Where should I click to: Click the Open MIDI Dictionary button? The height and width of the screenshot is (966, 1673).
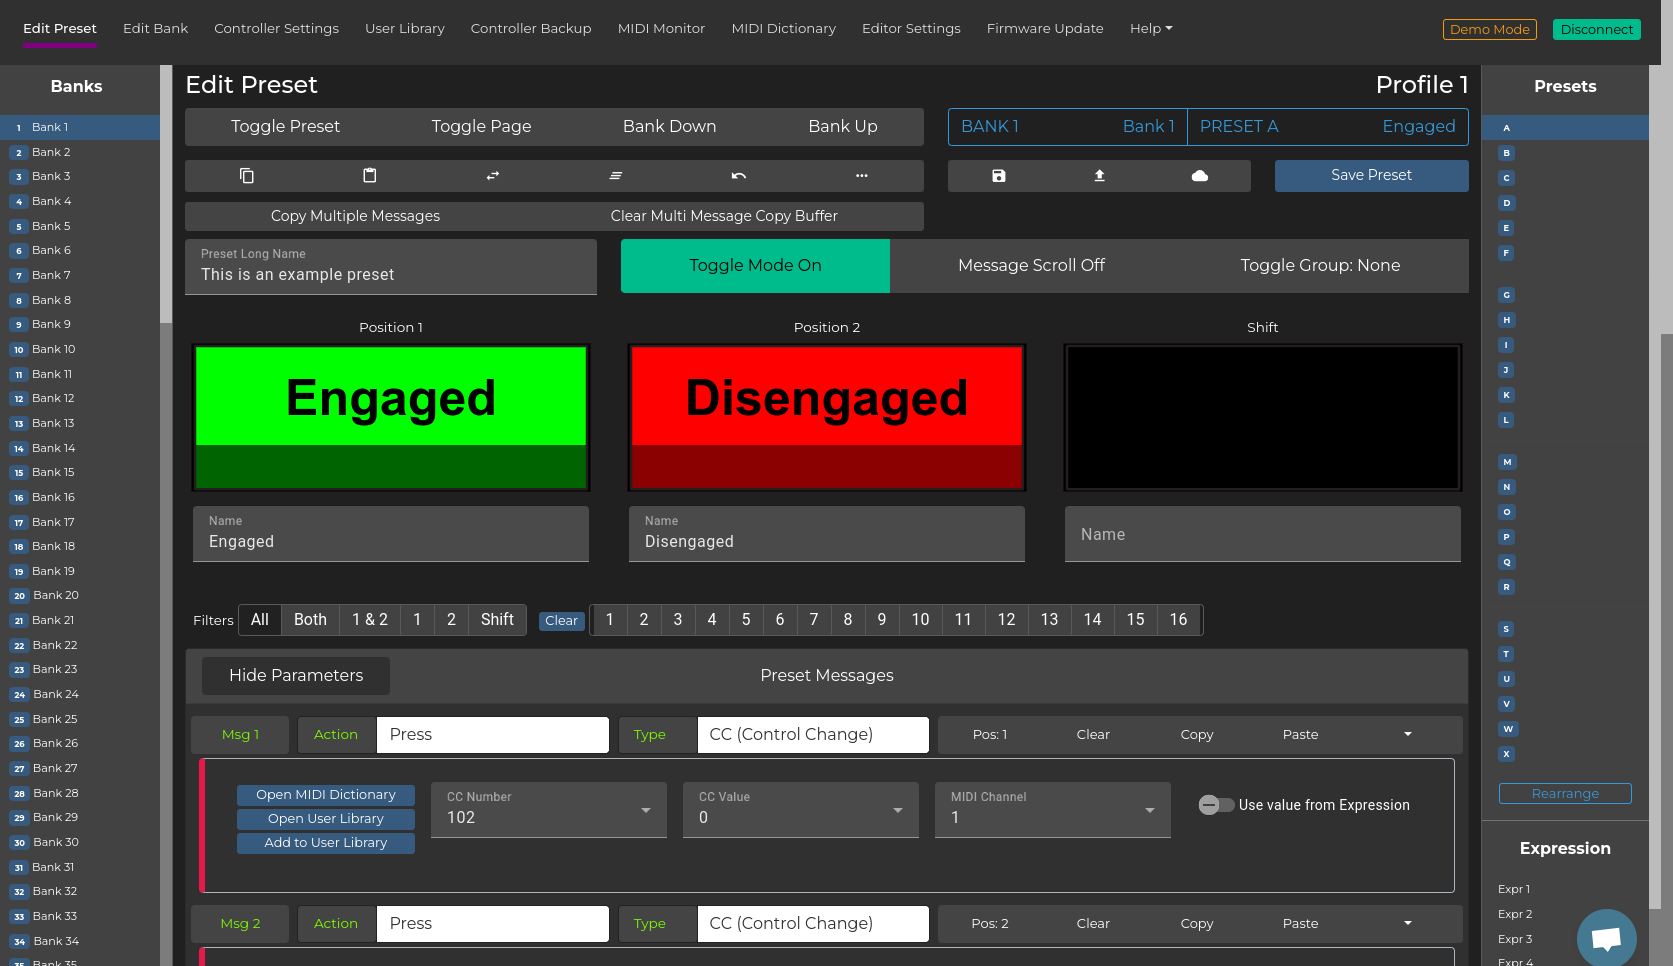(326, 795)
